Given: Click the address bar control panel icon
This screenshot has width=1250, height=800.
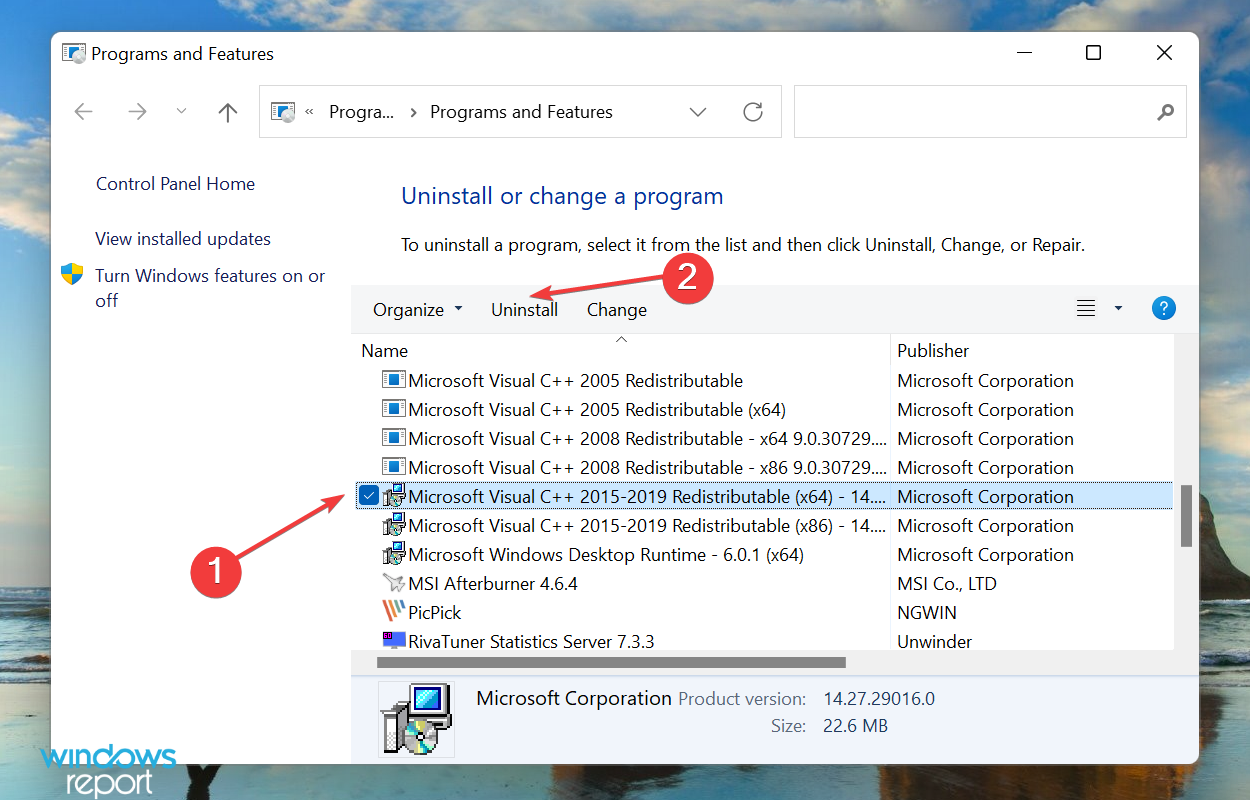Looking at the screenshot, I should pos(284,112).
